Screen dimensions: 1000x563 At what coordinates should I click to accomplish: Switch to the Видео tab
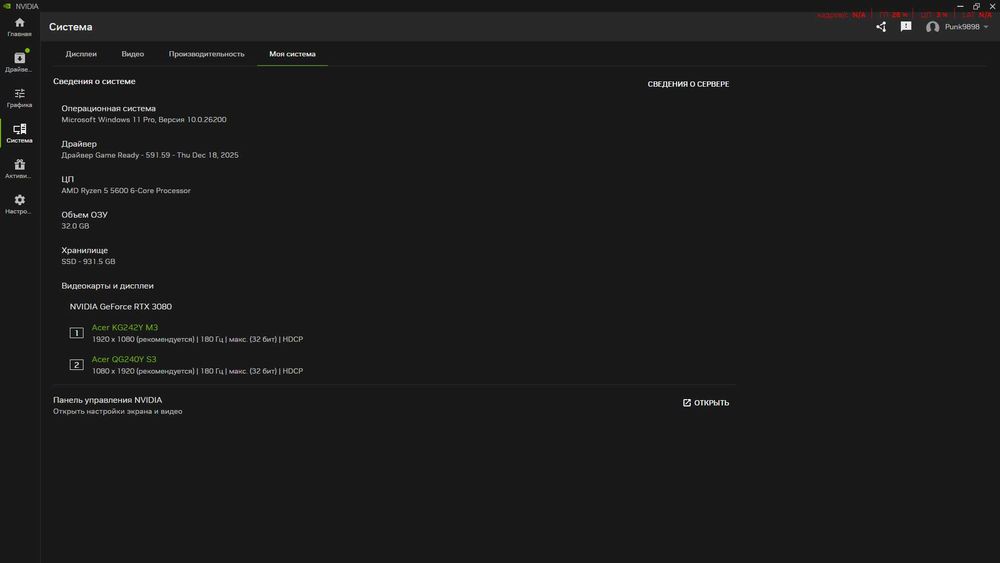(x=133, y=54)
